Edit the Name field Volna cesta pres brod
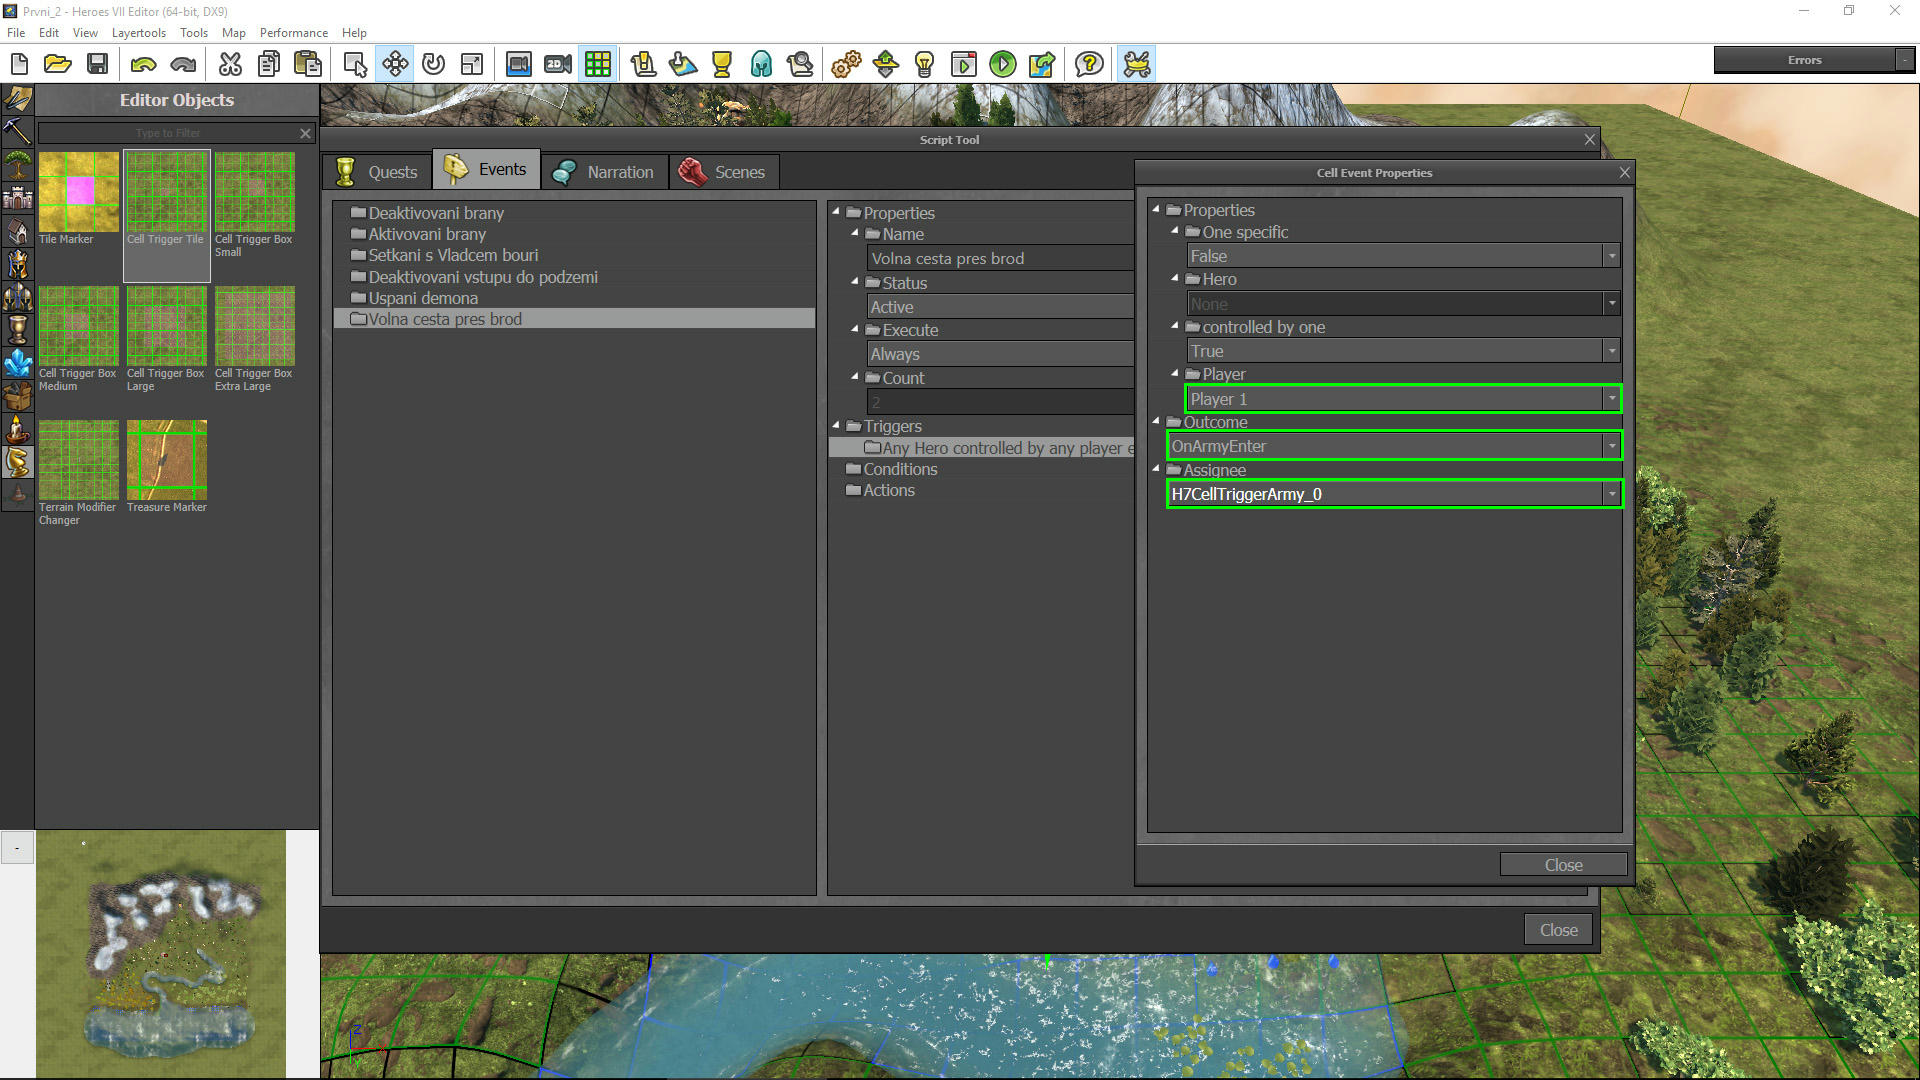 point(1000,258)
